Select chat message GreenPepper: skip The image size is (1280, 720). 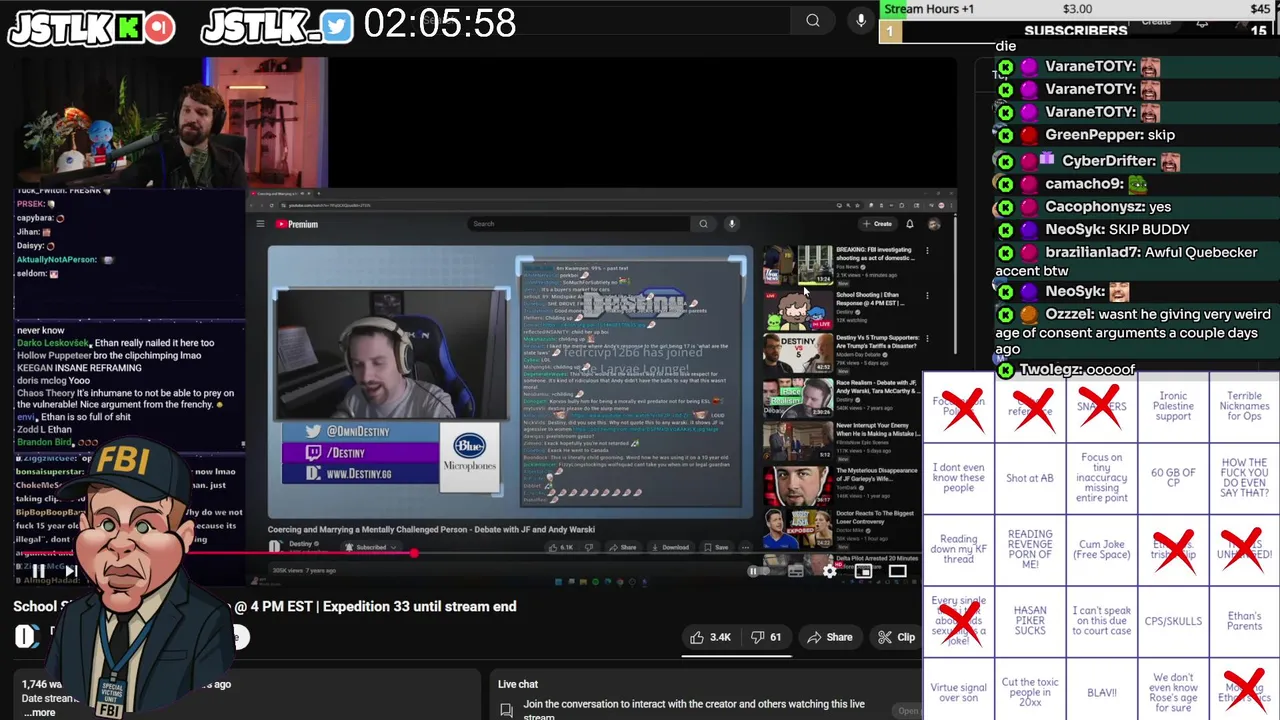(1110, 135)
